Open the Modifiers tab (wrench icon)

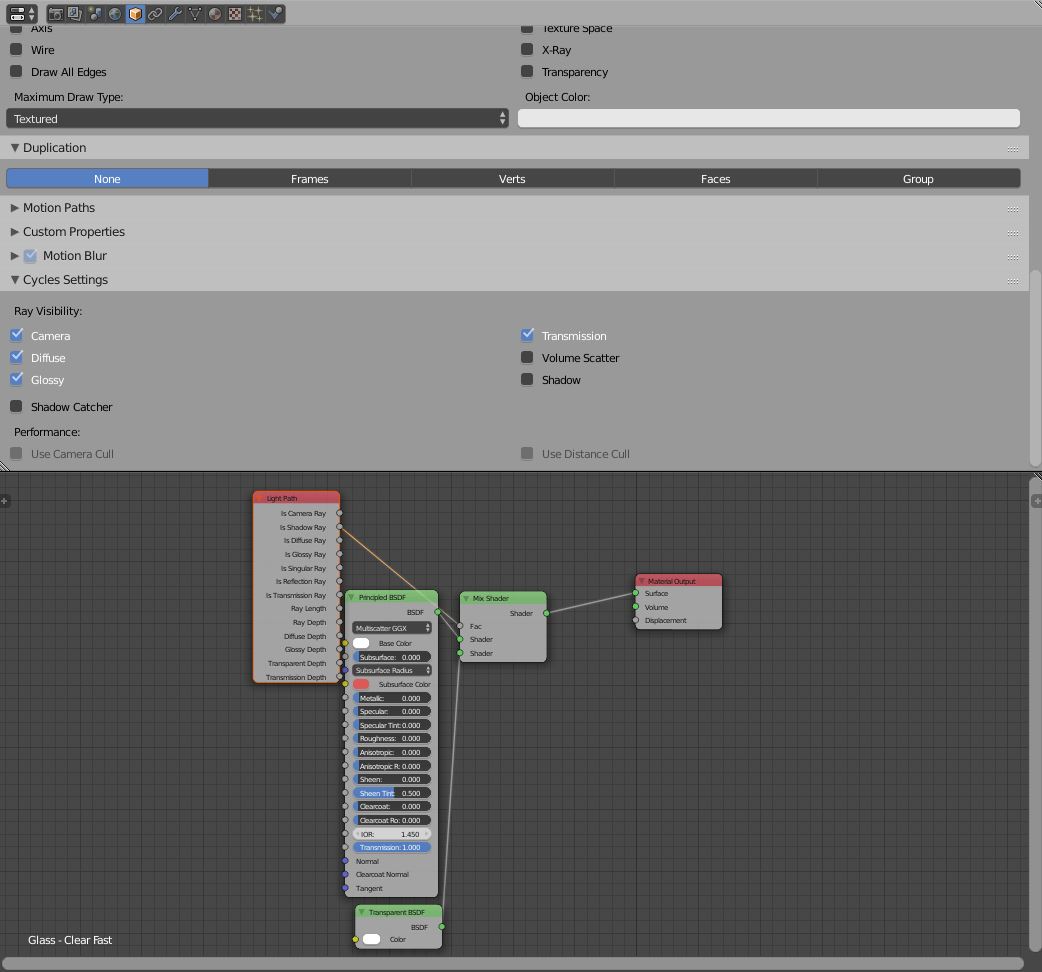pyautogui.click(x=175, y=14)
